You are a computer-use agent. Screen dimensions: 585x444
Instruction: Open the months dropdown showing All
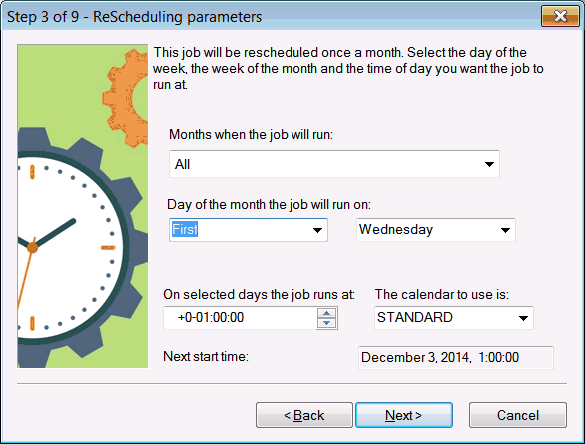(x=334, y=164)
